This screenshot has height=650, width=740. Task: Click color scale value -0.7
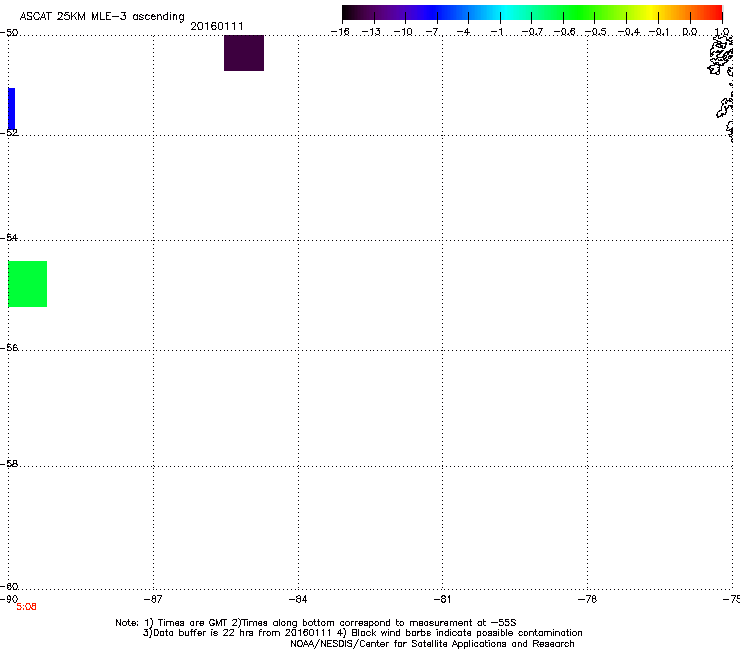point(532,32)
